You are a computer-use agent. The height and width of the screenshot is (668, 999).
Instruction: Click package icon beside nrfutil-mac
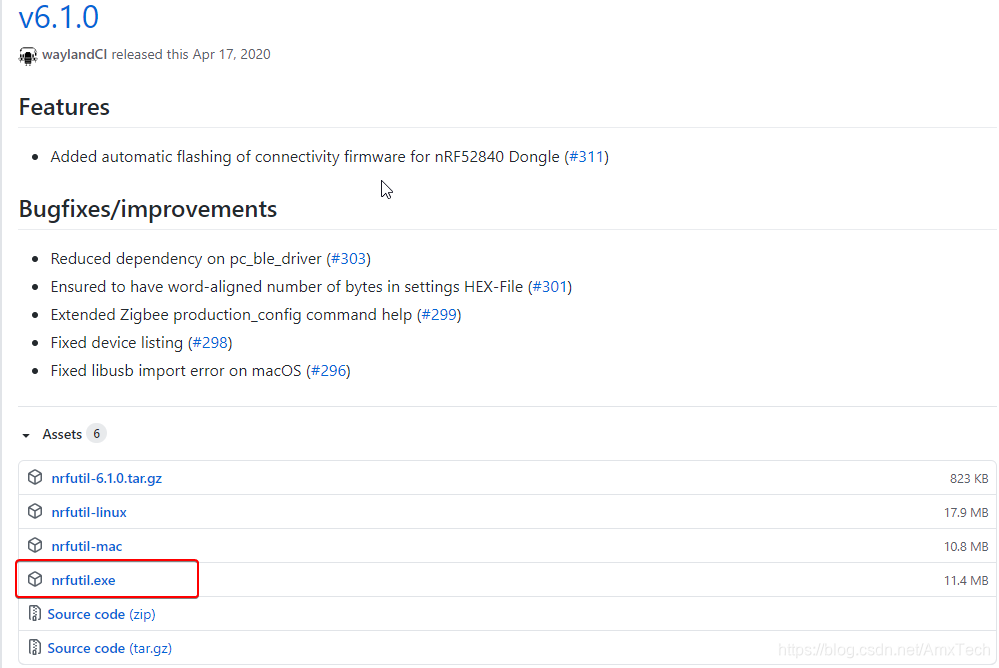click(35, 546)
